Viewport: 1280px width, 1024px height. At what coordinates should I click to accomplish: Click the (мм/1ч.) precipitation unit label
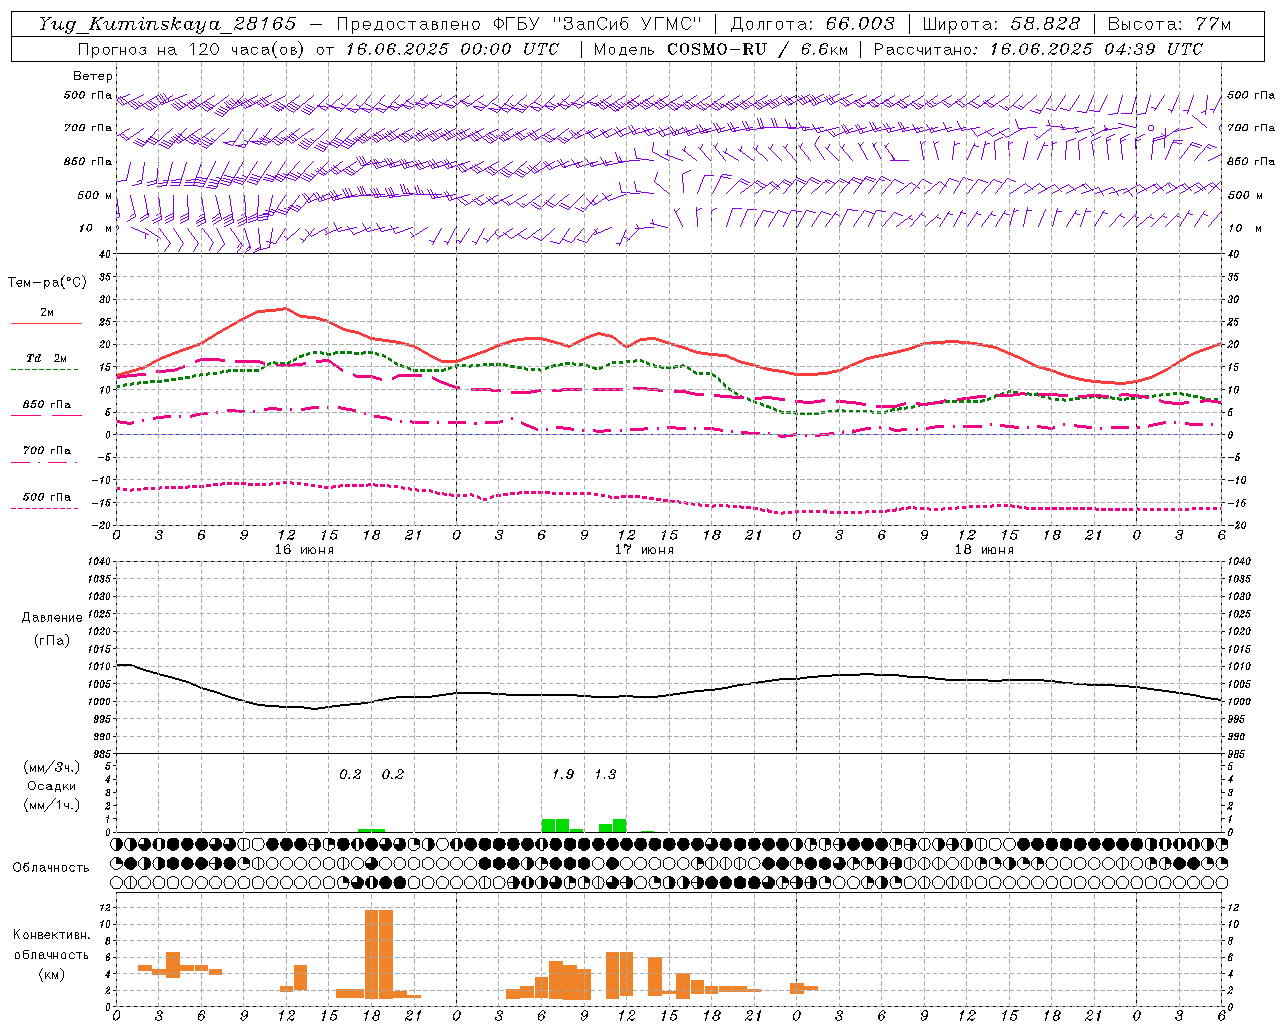click(51, 805)
